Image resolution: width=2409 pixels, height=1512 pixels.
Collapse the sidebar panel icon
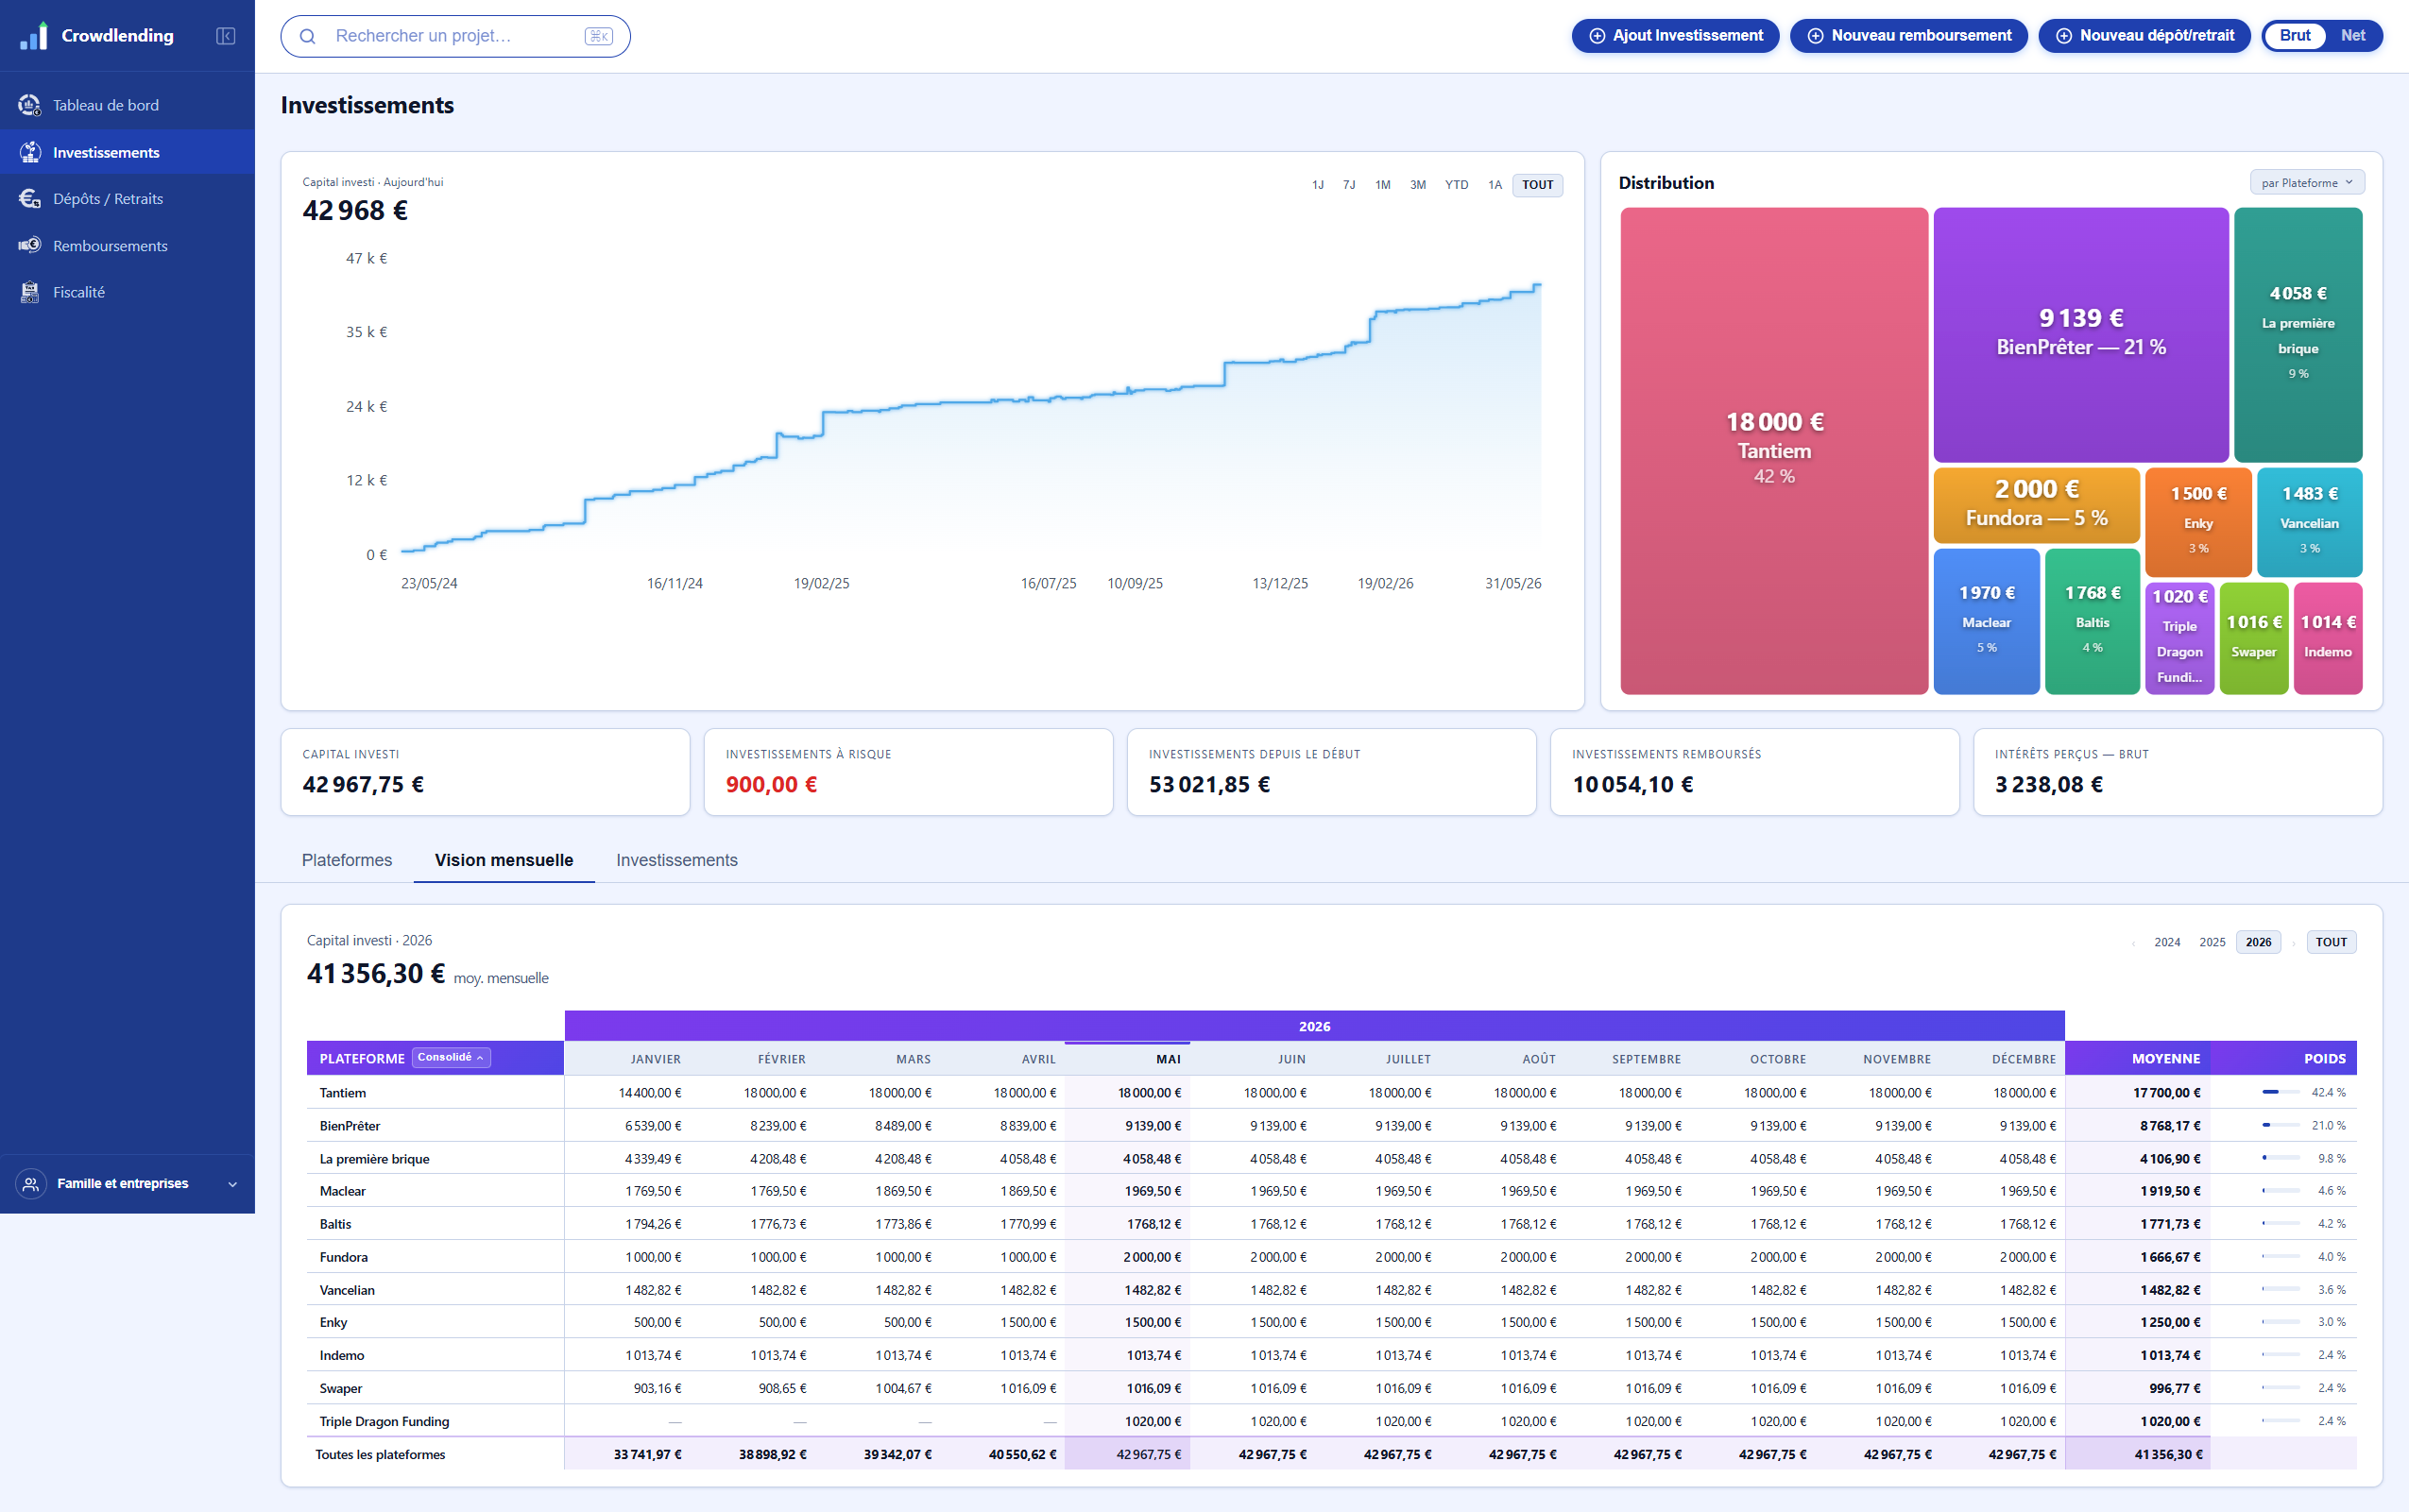(226, 36)
